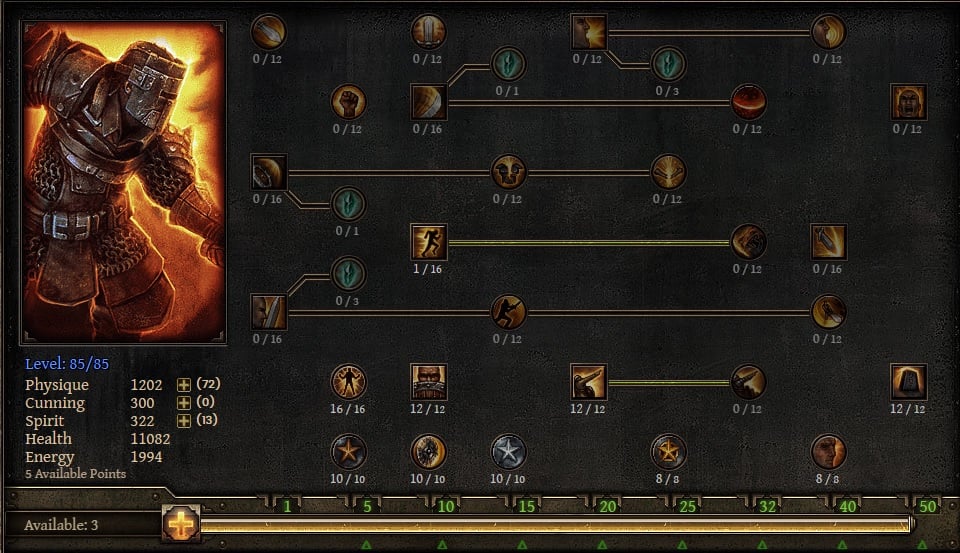This screenshot has height=553, width=960.
Task: Increase Spirit with its plus button
Action: click(183, 421)
